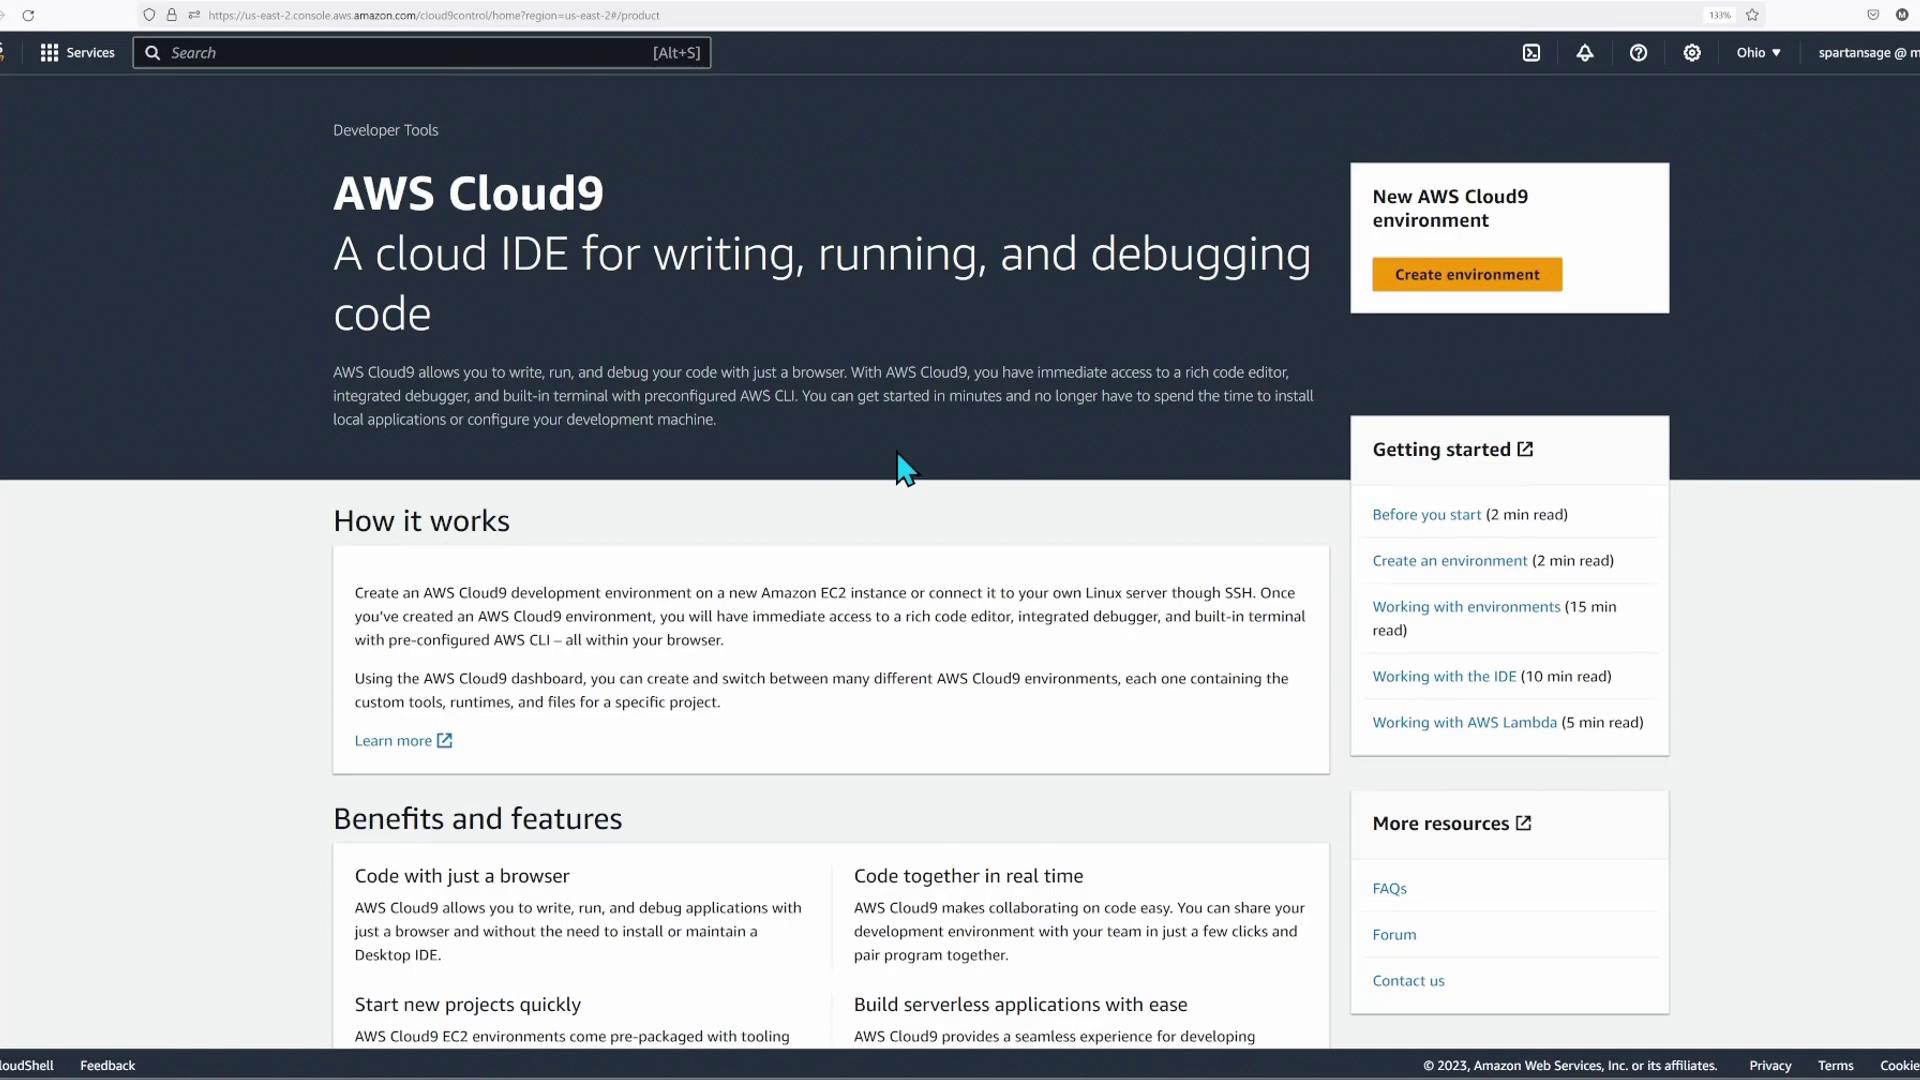Click the Create environment button
Image resolution: width=1920 pixels, height=1080 pixels.
point(1467,275)
